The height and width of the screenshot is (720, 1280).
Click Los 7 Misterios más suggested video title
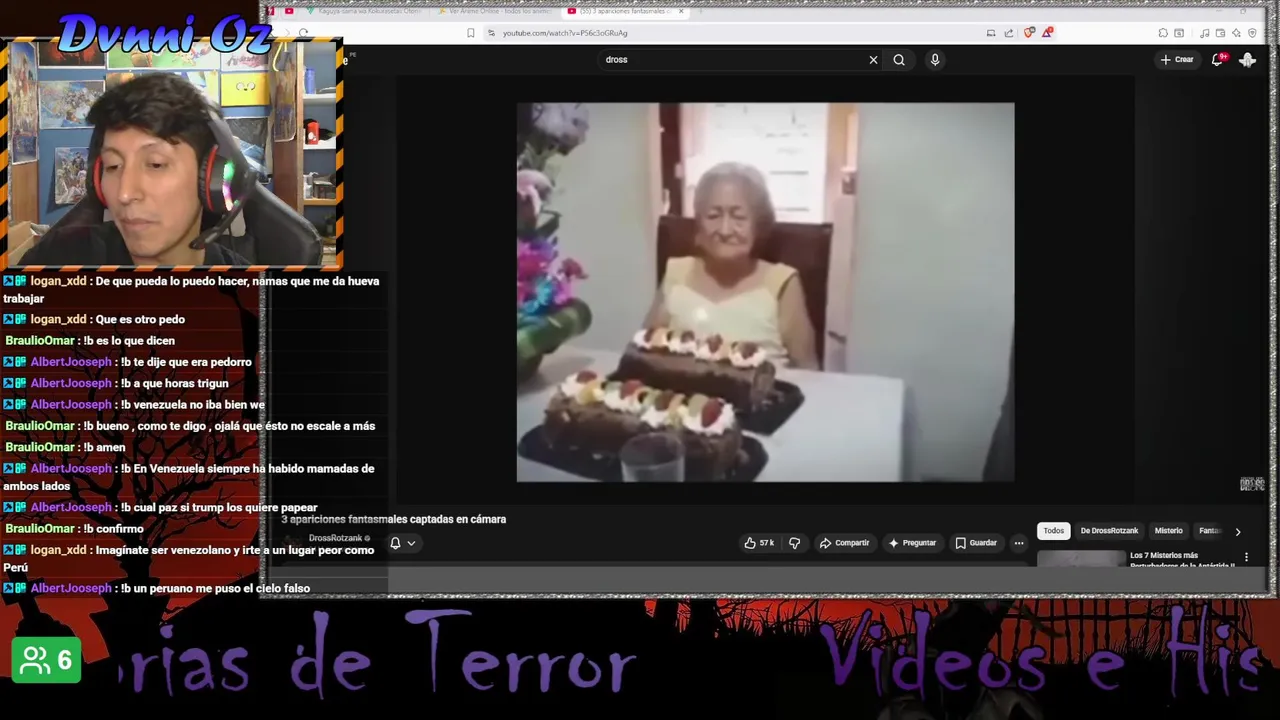[1181, 559]
